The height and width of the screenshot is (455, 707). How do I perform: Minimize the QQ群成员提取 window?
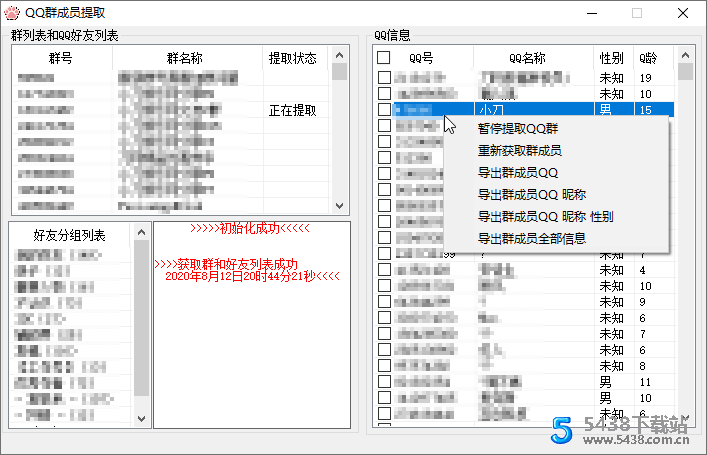[x=592, y=14]
